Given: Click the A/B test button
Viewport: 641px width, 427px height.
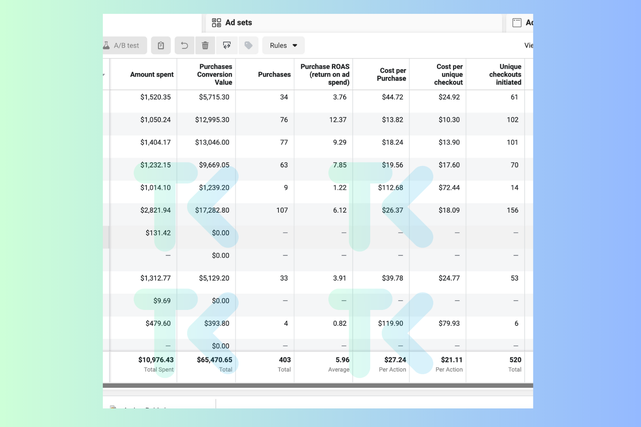Looking at the screenshot, I should coord(124,46).
